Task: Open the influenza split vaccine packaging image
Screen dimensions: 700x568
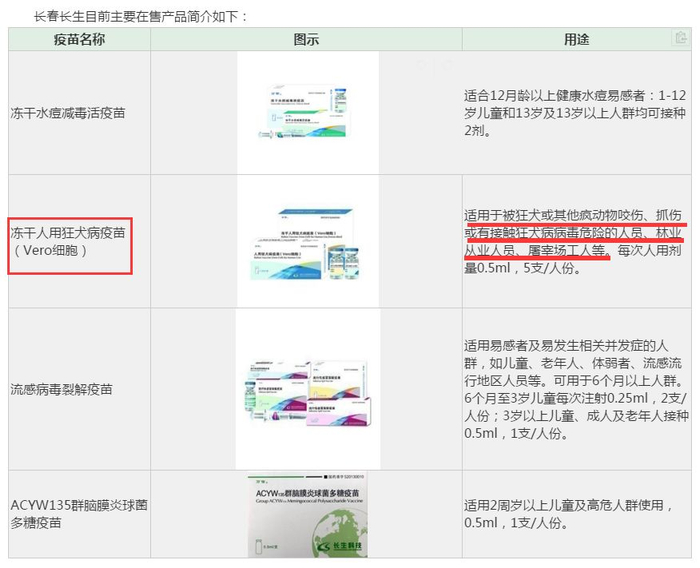Action: point(308,389)
